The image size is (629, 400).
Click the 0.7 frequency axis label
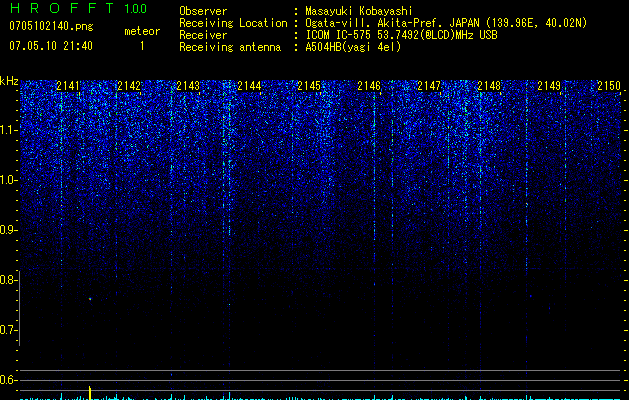[8, 330]
